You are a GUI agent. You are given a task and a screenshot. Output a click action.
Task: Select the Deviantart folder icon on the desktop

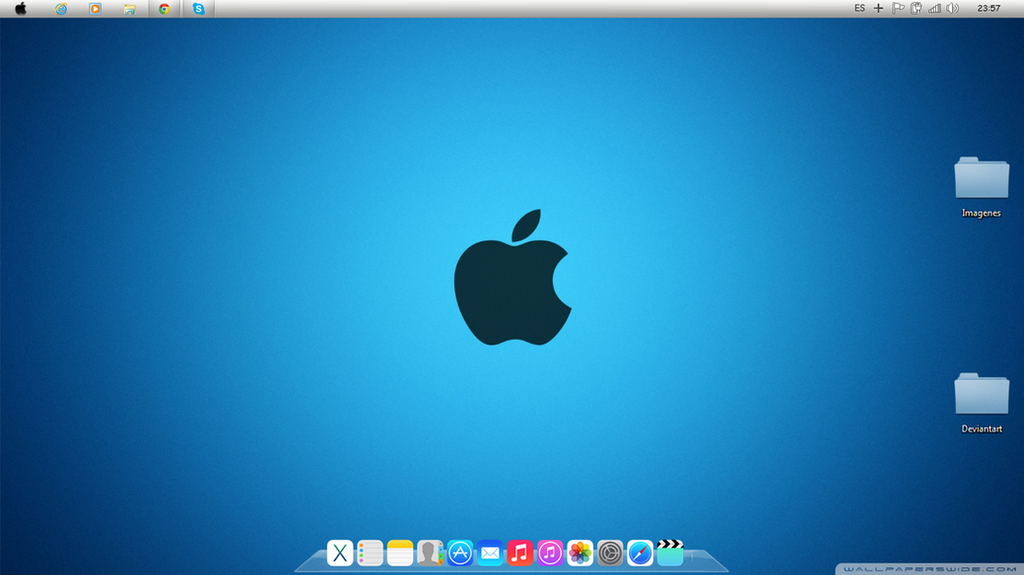pos(982,393)
